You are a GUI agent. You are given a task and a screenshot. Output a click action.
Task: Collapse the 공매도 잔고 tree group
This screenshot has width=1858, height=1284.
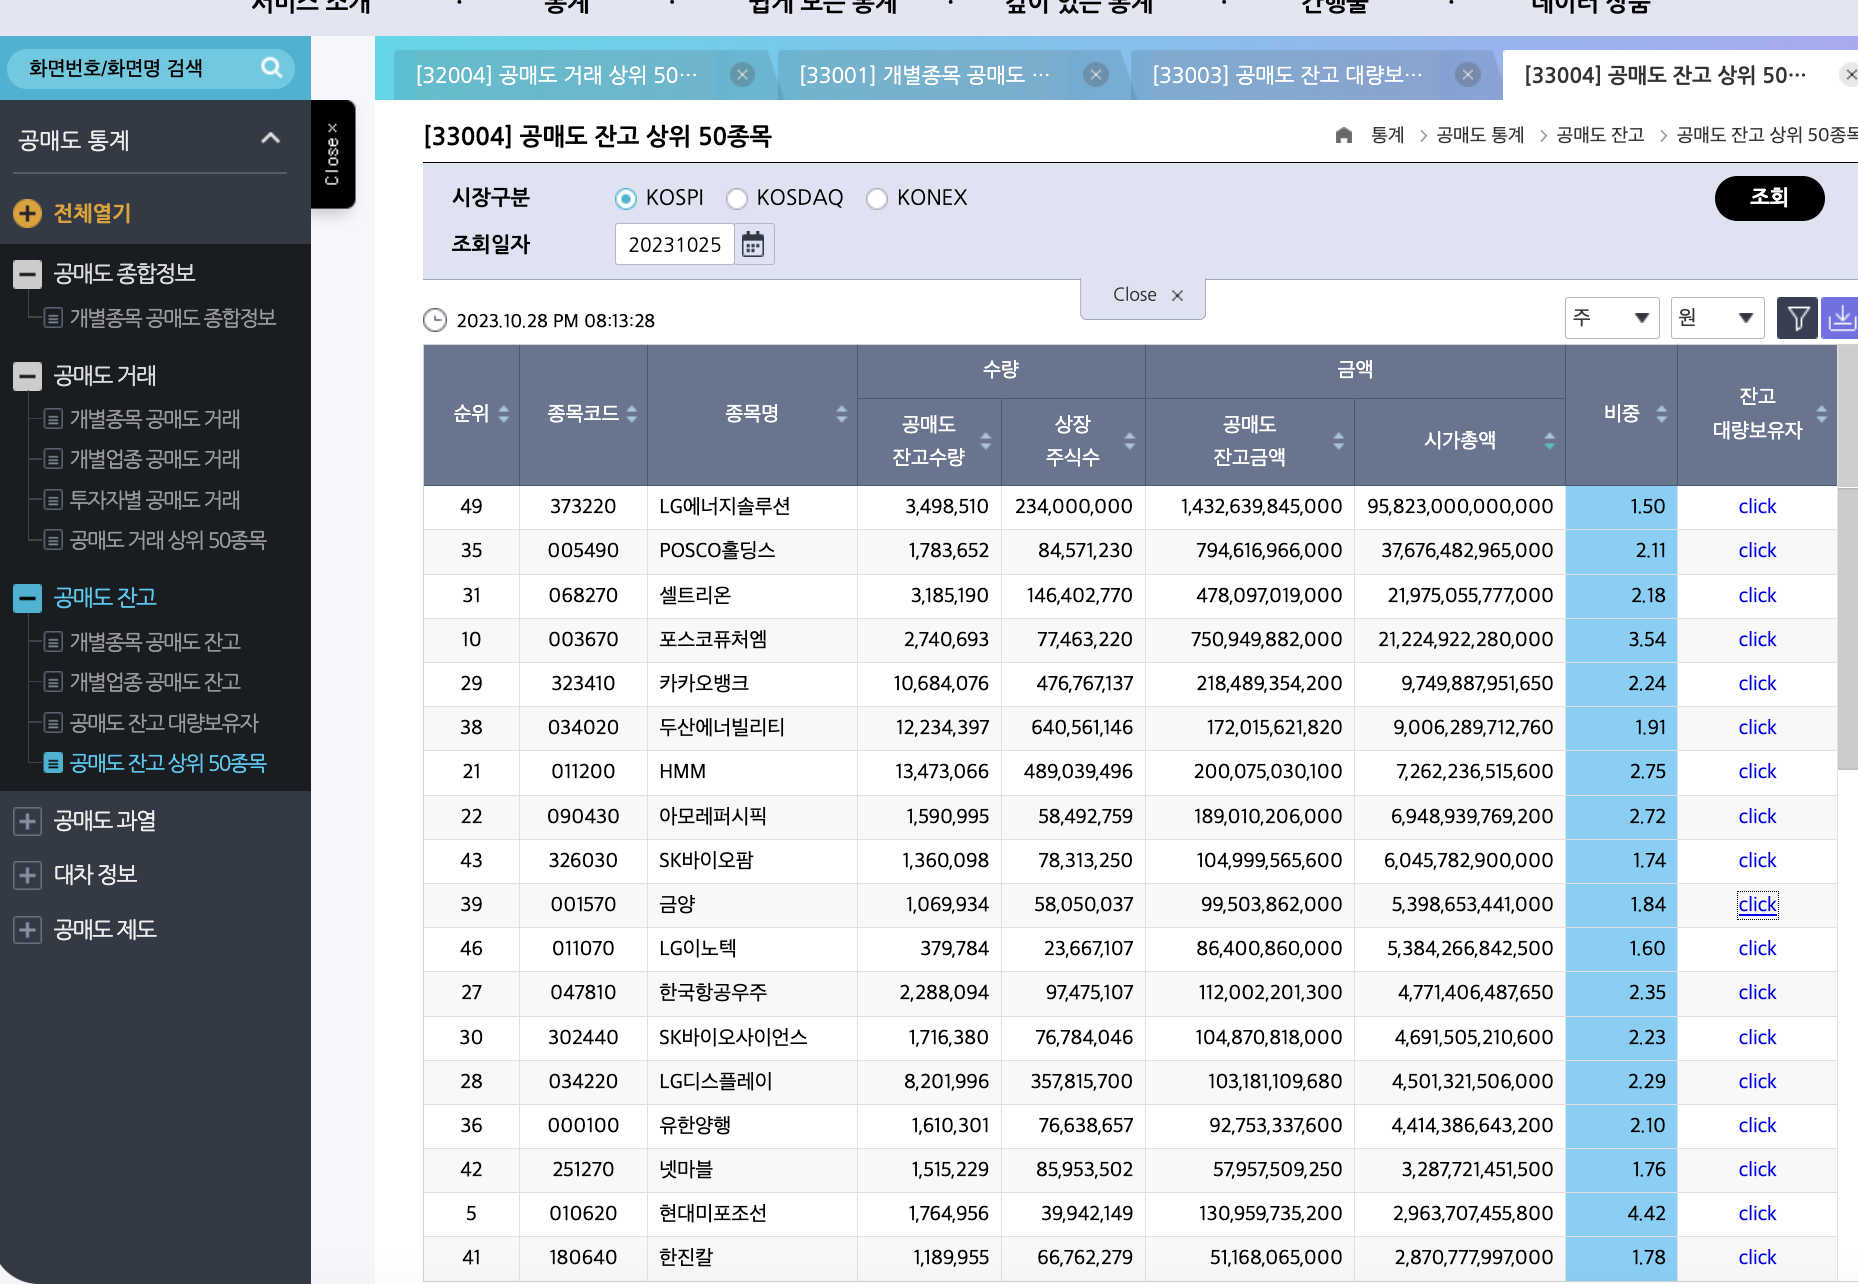tap(27, 598)
